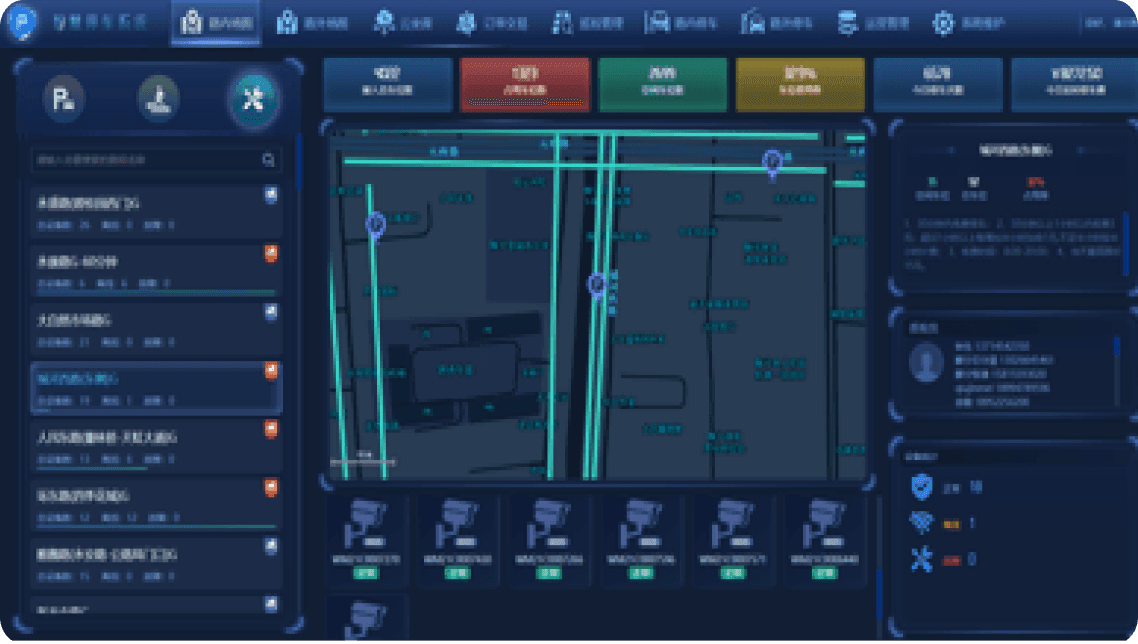1138x644 pixels.
Task: Select the highlighted round wrench-tools mode icon
Action: point(253,98)
